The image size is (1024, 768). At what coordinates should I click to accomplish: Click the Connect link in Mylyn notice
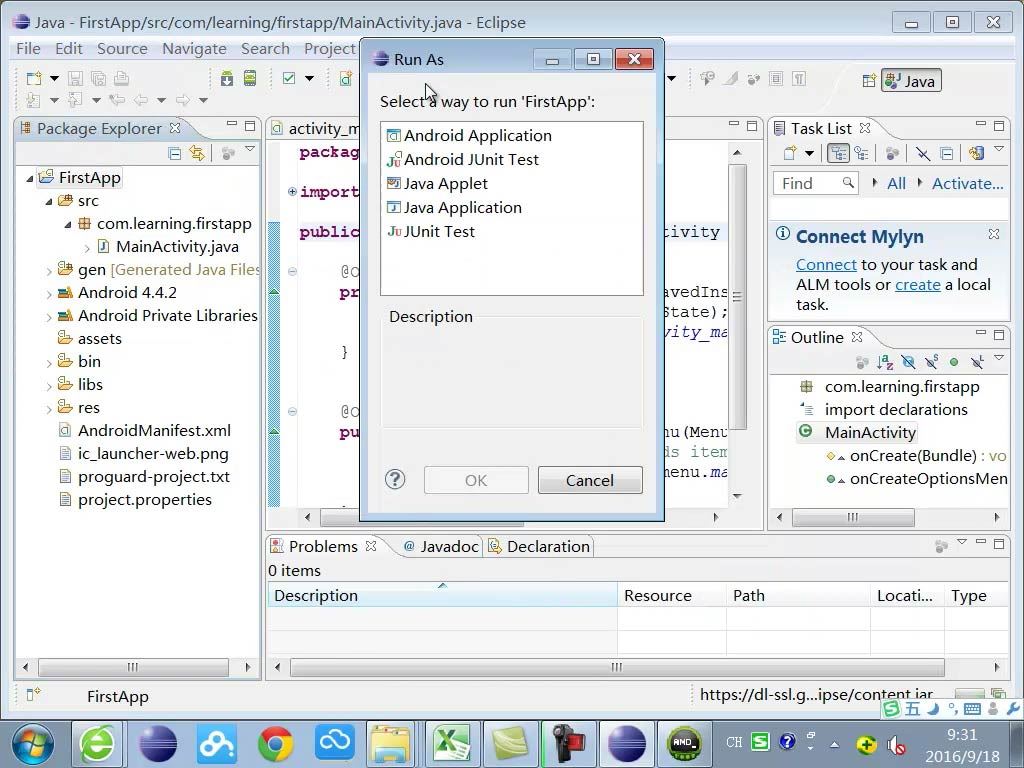point(826,264)
